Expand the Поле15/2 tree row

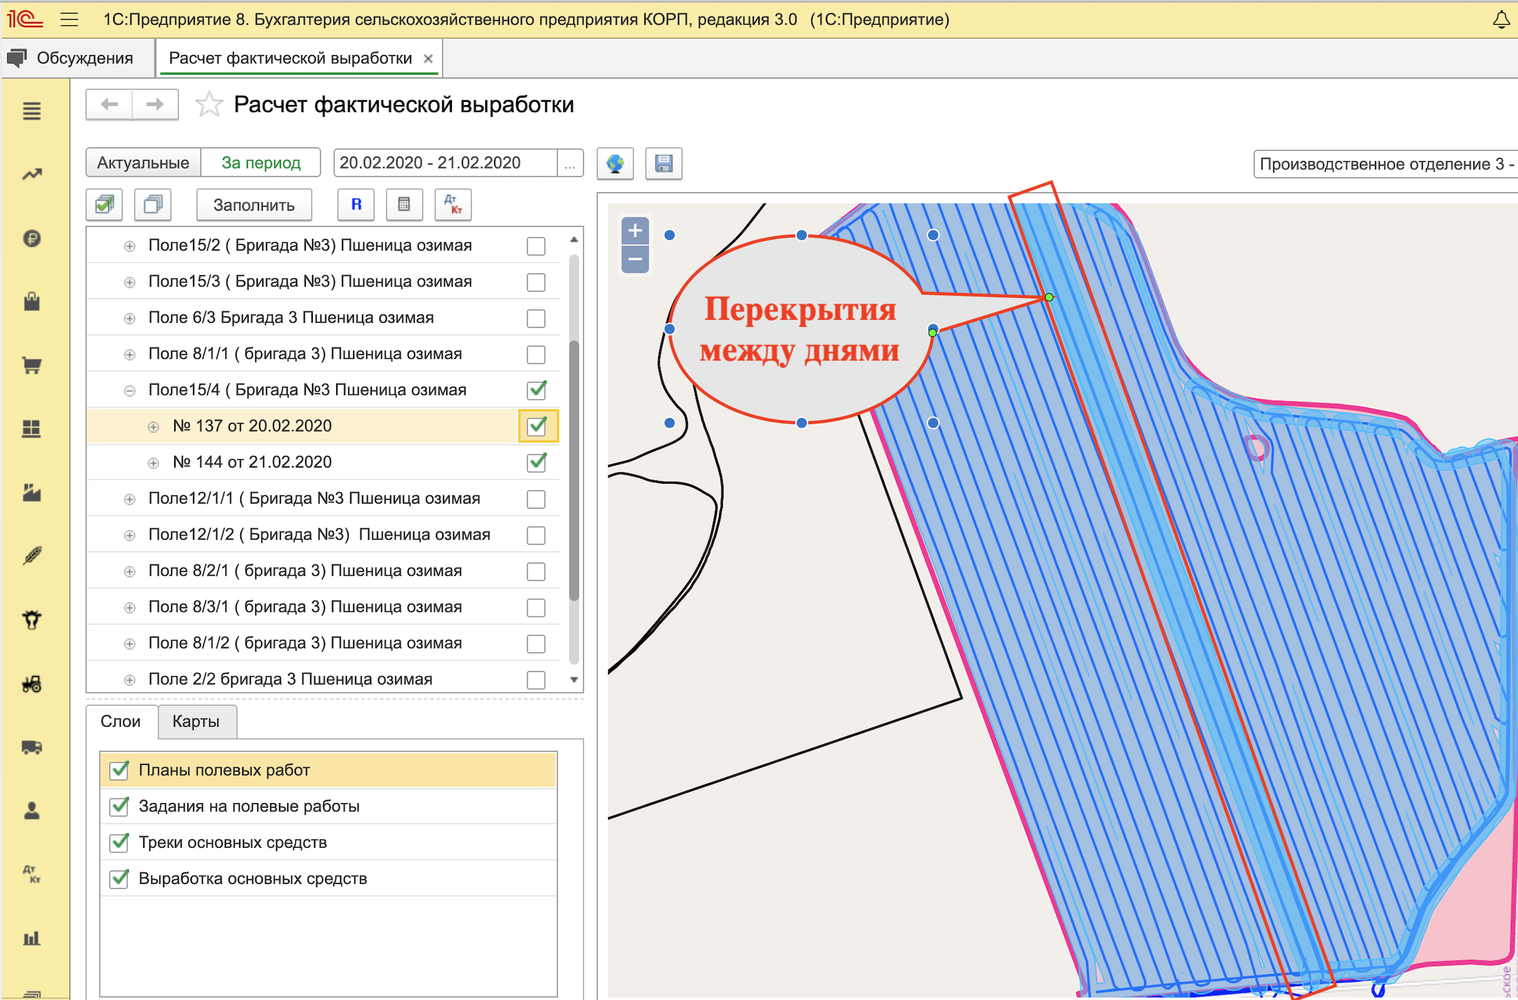pyautogui.click(x=129, y=246)
